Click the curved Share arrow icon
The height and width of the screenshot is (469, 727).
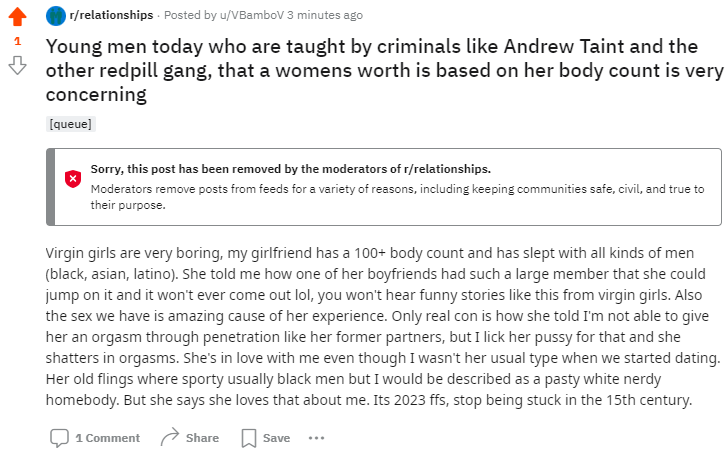(x=170, y=437)
